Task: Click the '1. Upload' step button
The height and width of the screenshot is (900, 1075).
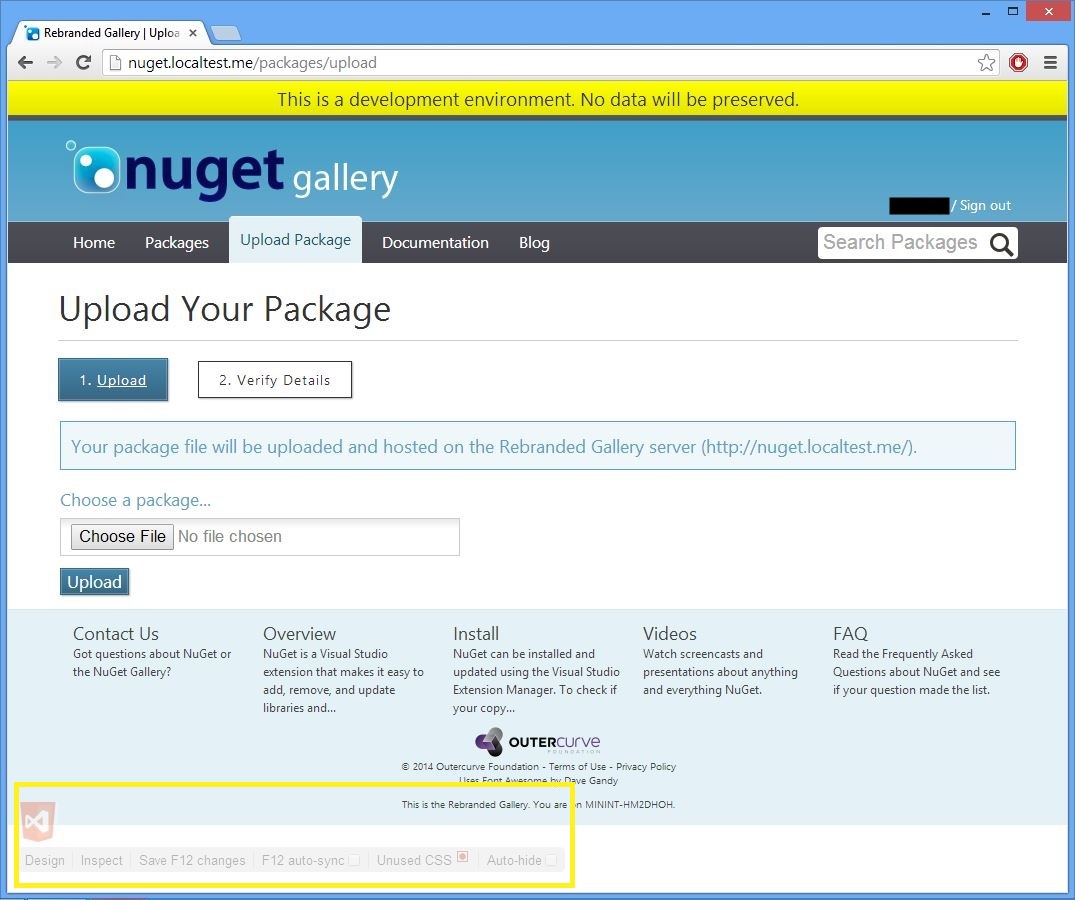Action: pos(113,380)
